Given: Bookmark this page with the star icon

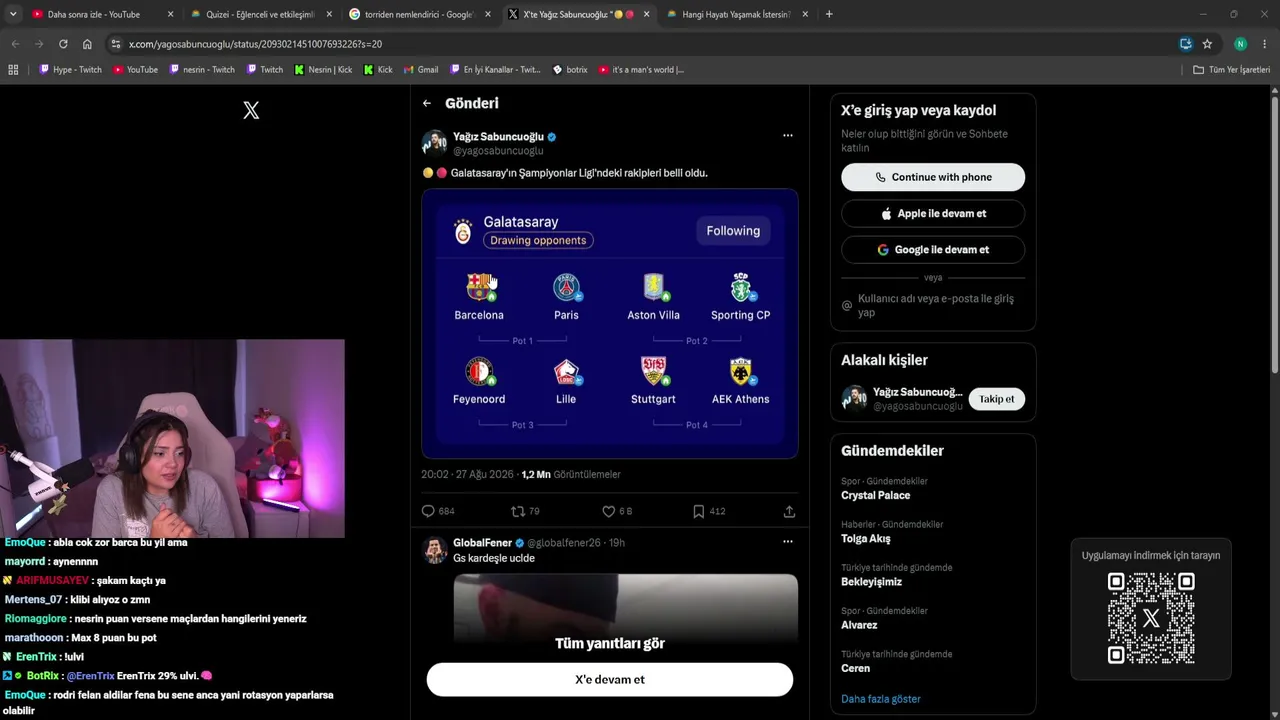Looking at the screenshot, I should (1207, 44).
